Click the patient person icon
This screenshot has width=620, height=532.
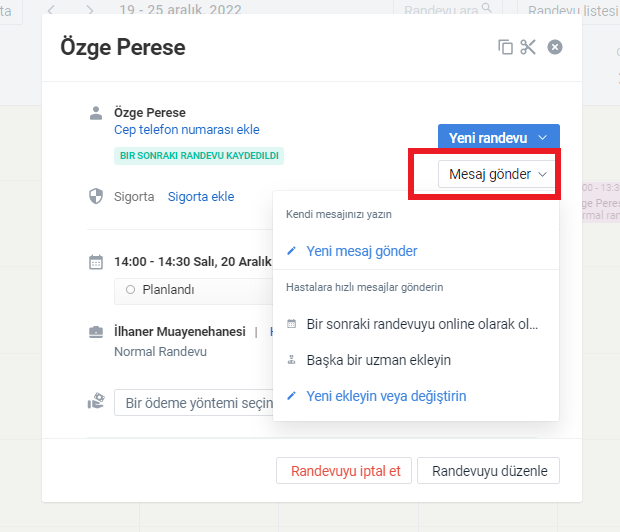click(96, 113)
